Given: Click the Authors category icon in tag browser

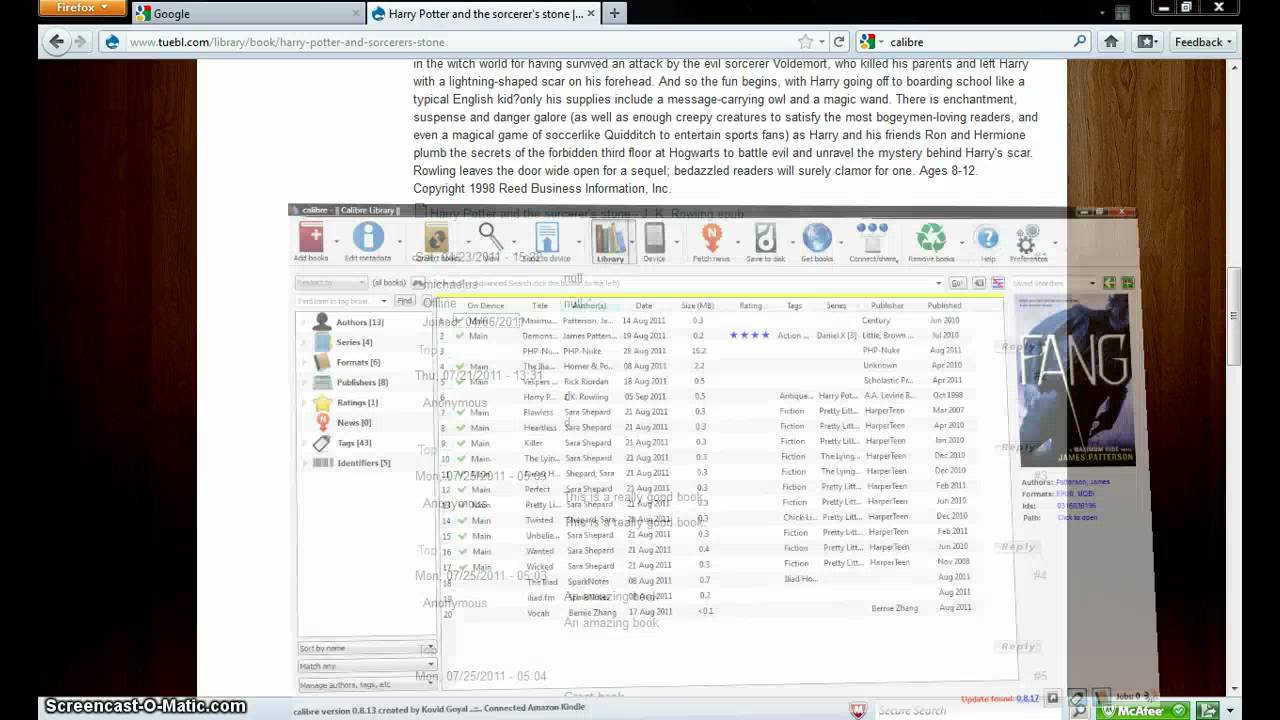Looking at the screenshot, I should 322,322.
